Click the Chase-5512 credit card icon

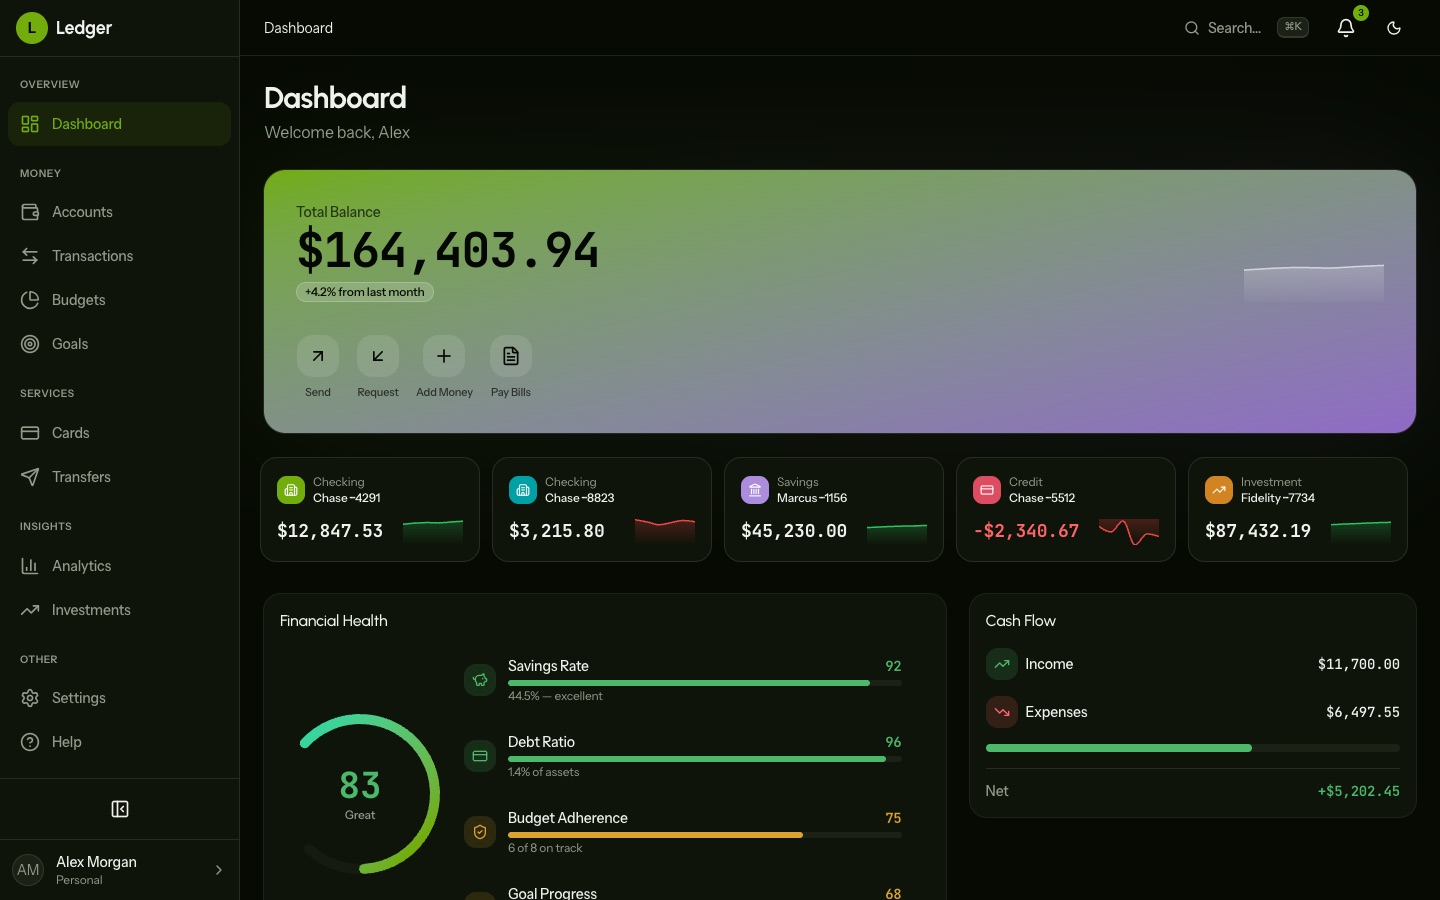tap(987, 490)
